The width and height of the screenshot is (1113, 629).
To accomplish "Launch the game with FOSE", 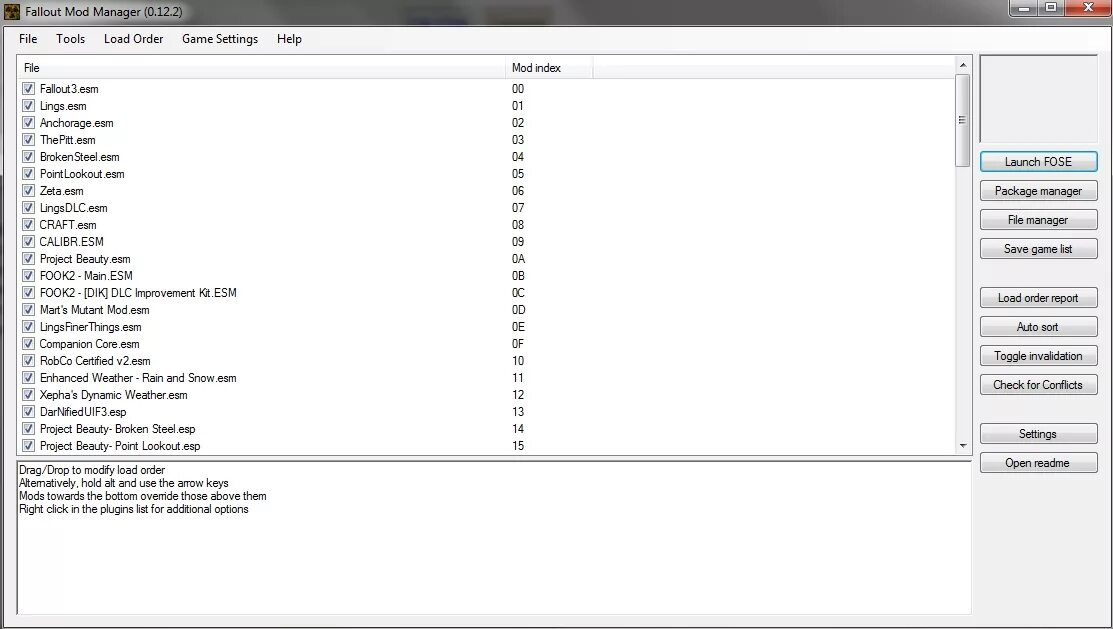I will (1038, 161).
